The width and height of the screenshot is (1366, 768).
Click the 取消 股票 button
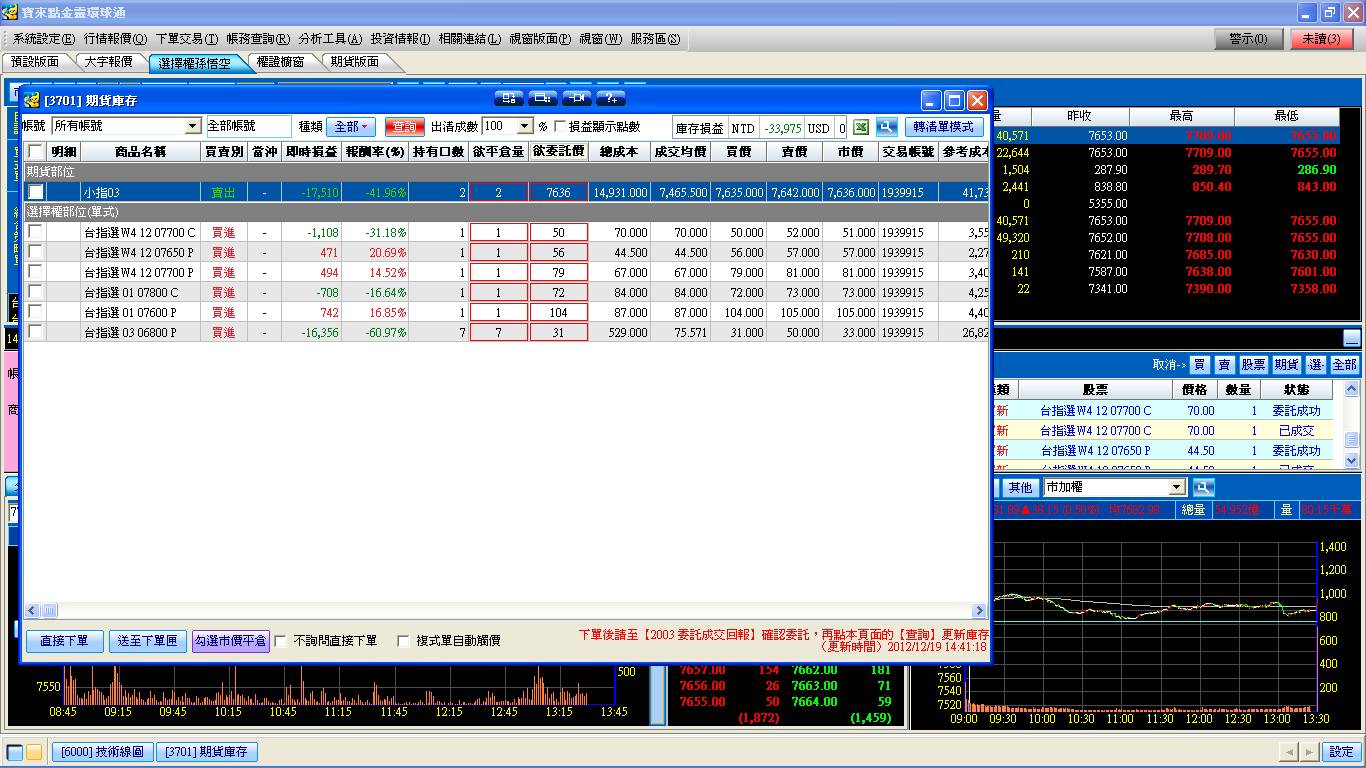(x=1253, y=365)
